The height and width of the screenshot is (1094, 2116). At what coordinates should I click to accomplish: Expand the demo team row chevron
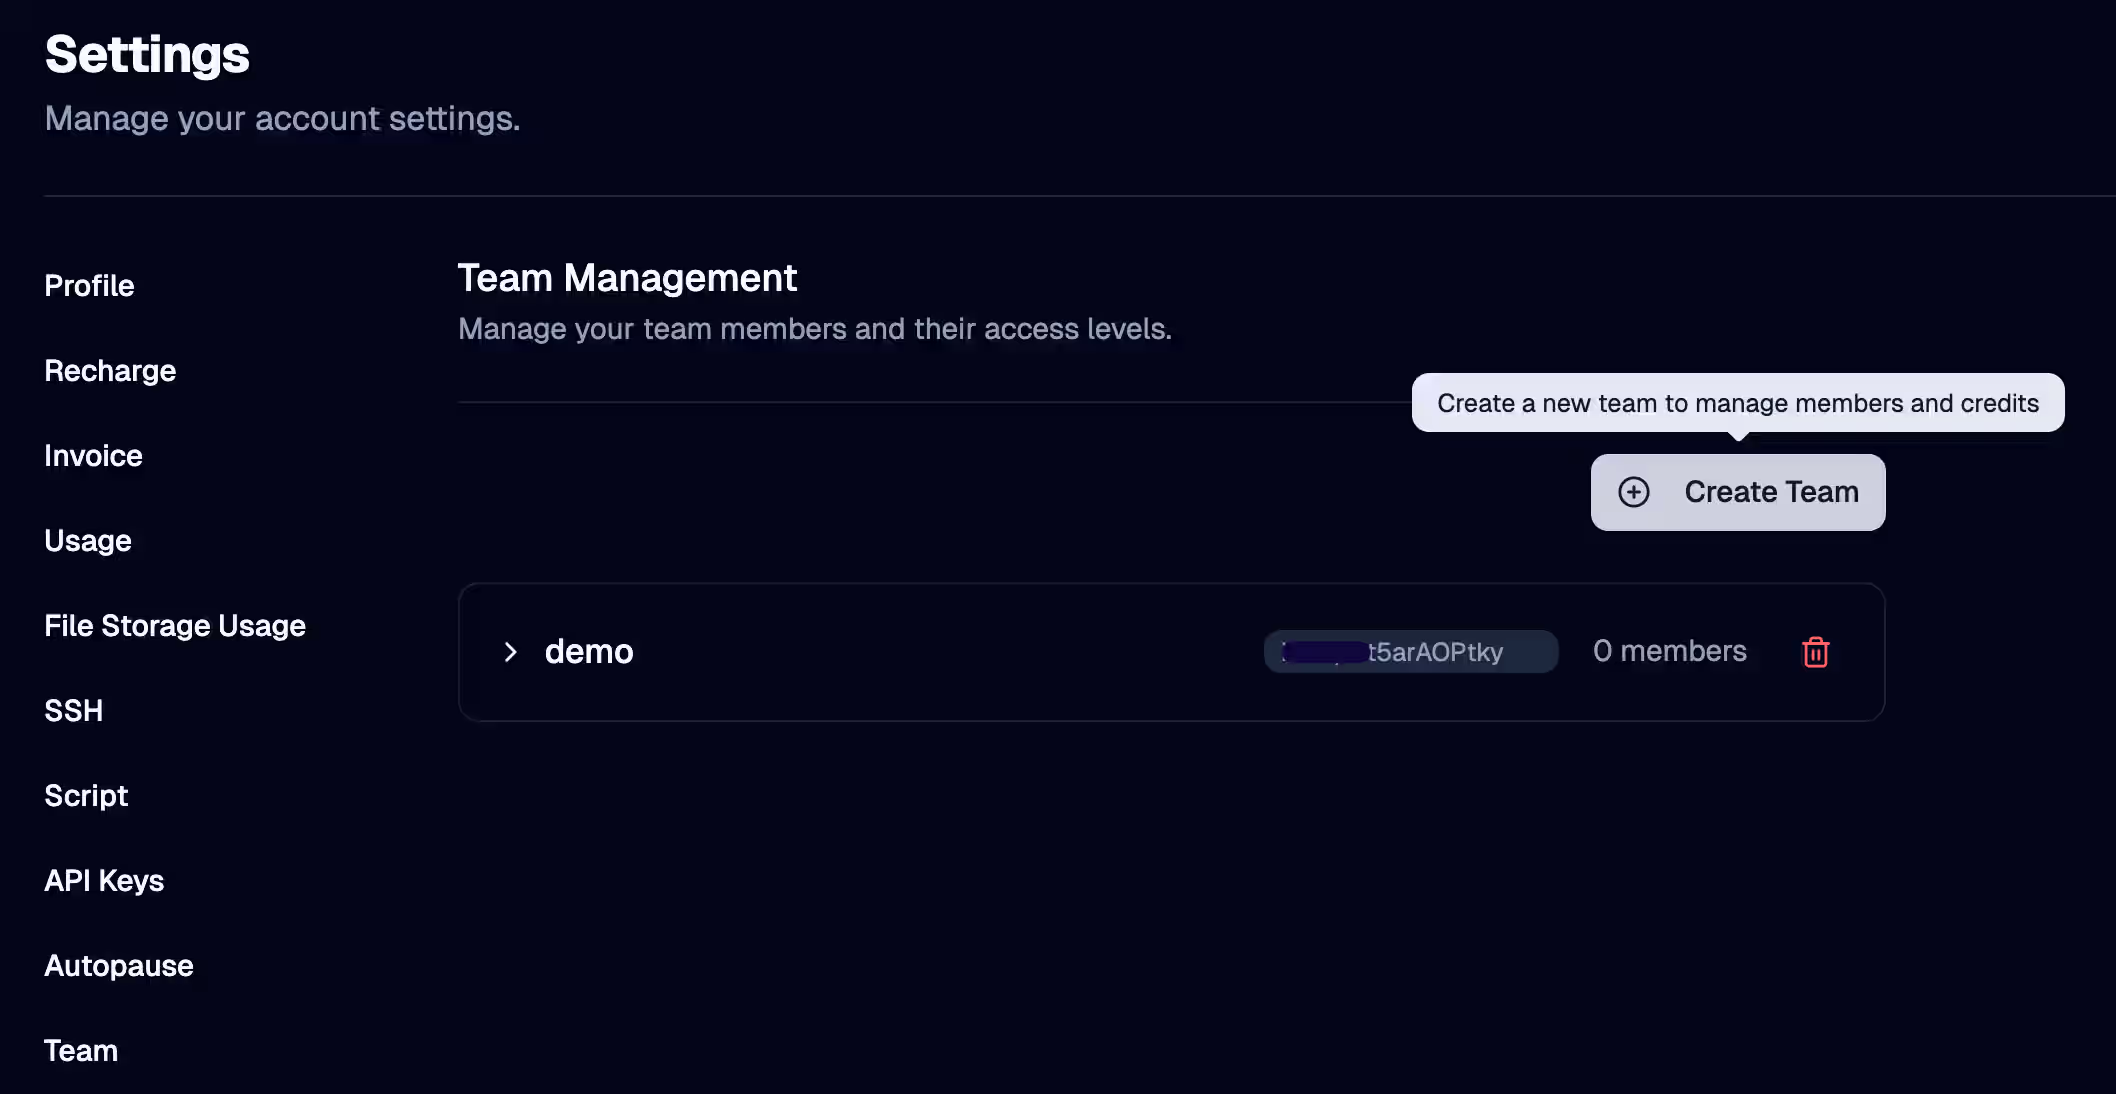click(510, 652)
